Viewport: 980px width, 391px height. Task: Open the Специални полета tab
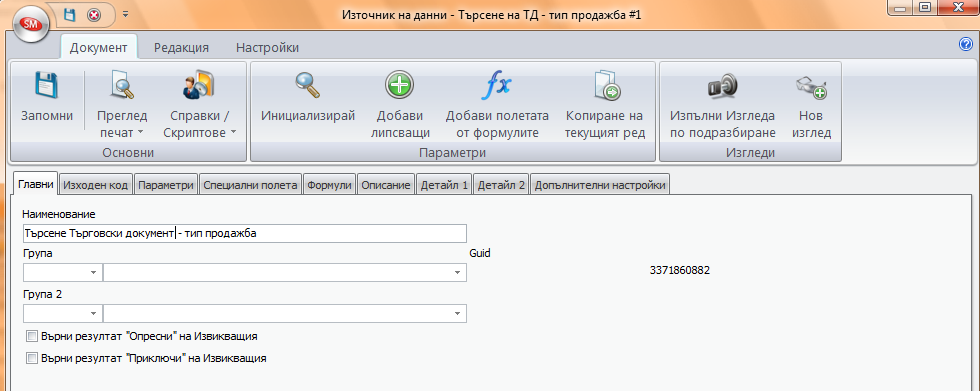(x=251, y=186)
